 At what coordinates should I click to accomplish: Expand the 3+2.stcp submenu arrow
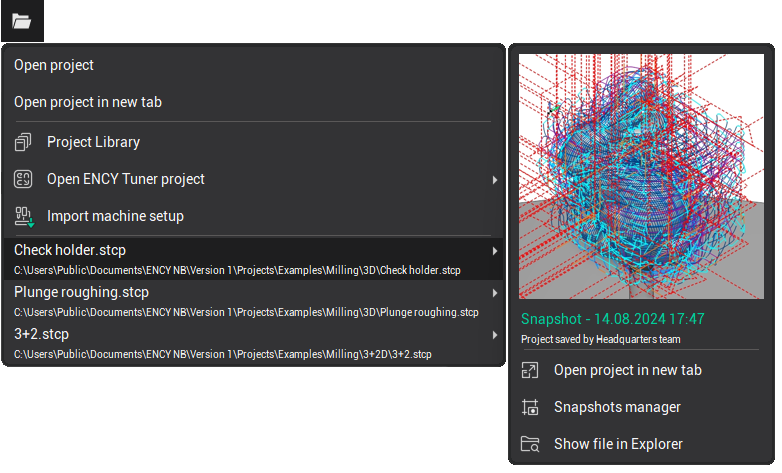[495, 335]
